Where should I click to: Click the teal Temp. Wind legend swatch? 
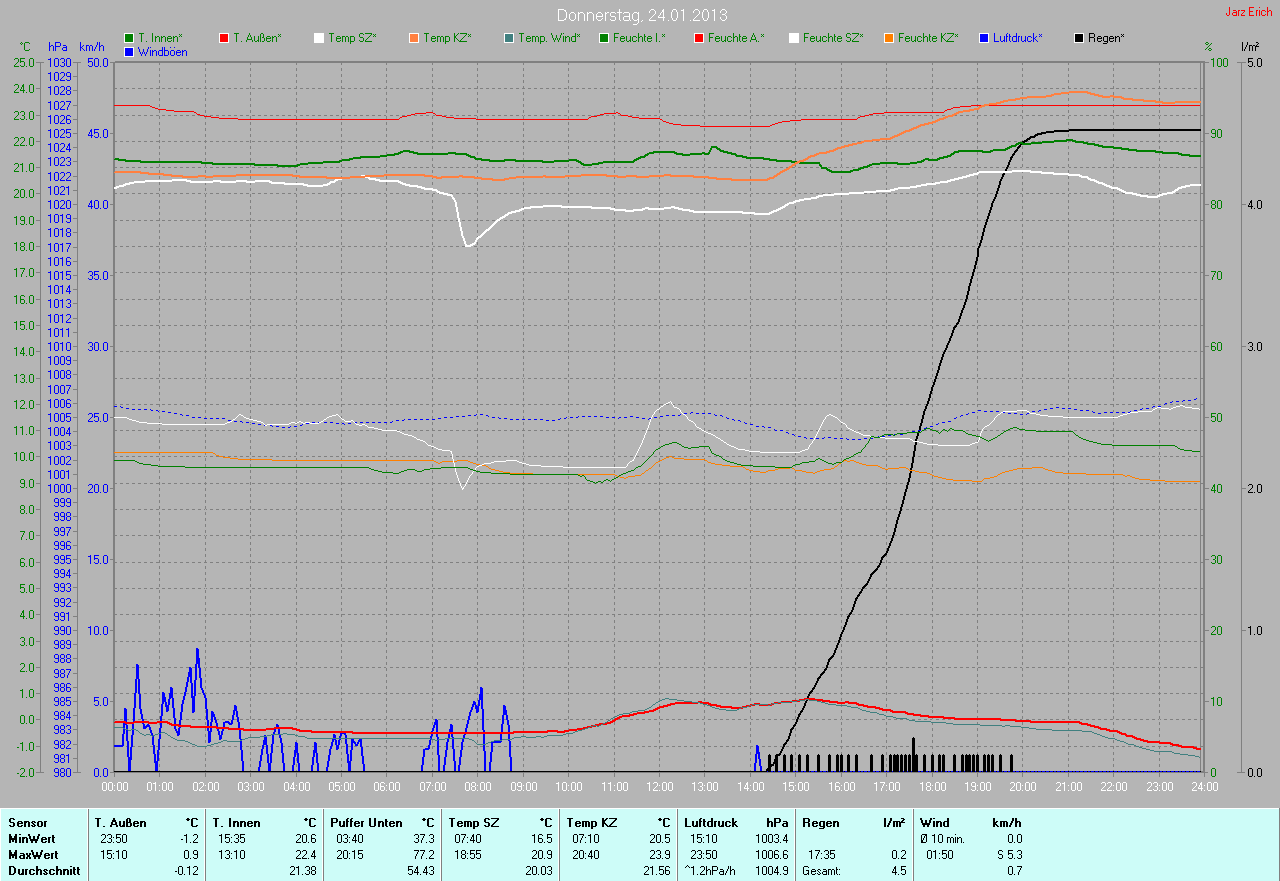pos(509,38)
